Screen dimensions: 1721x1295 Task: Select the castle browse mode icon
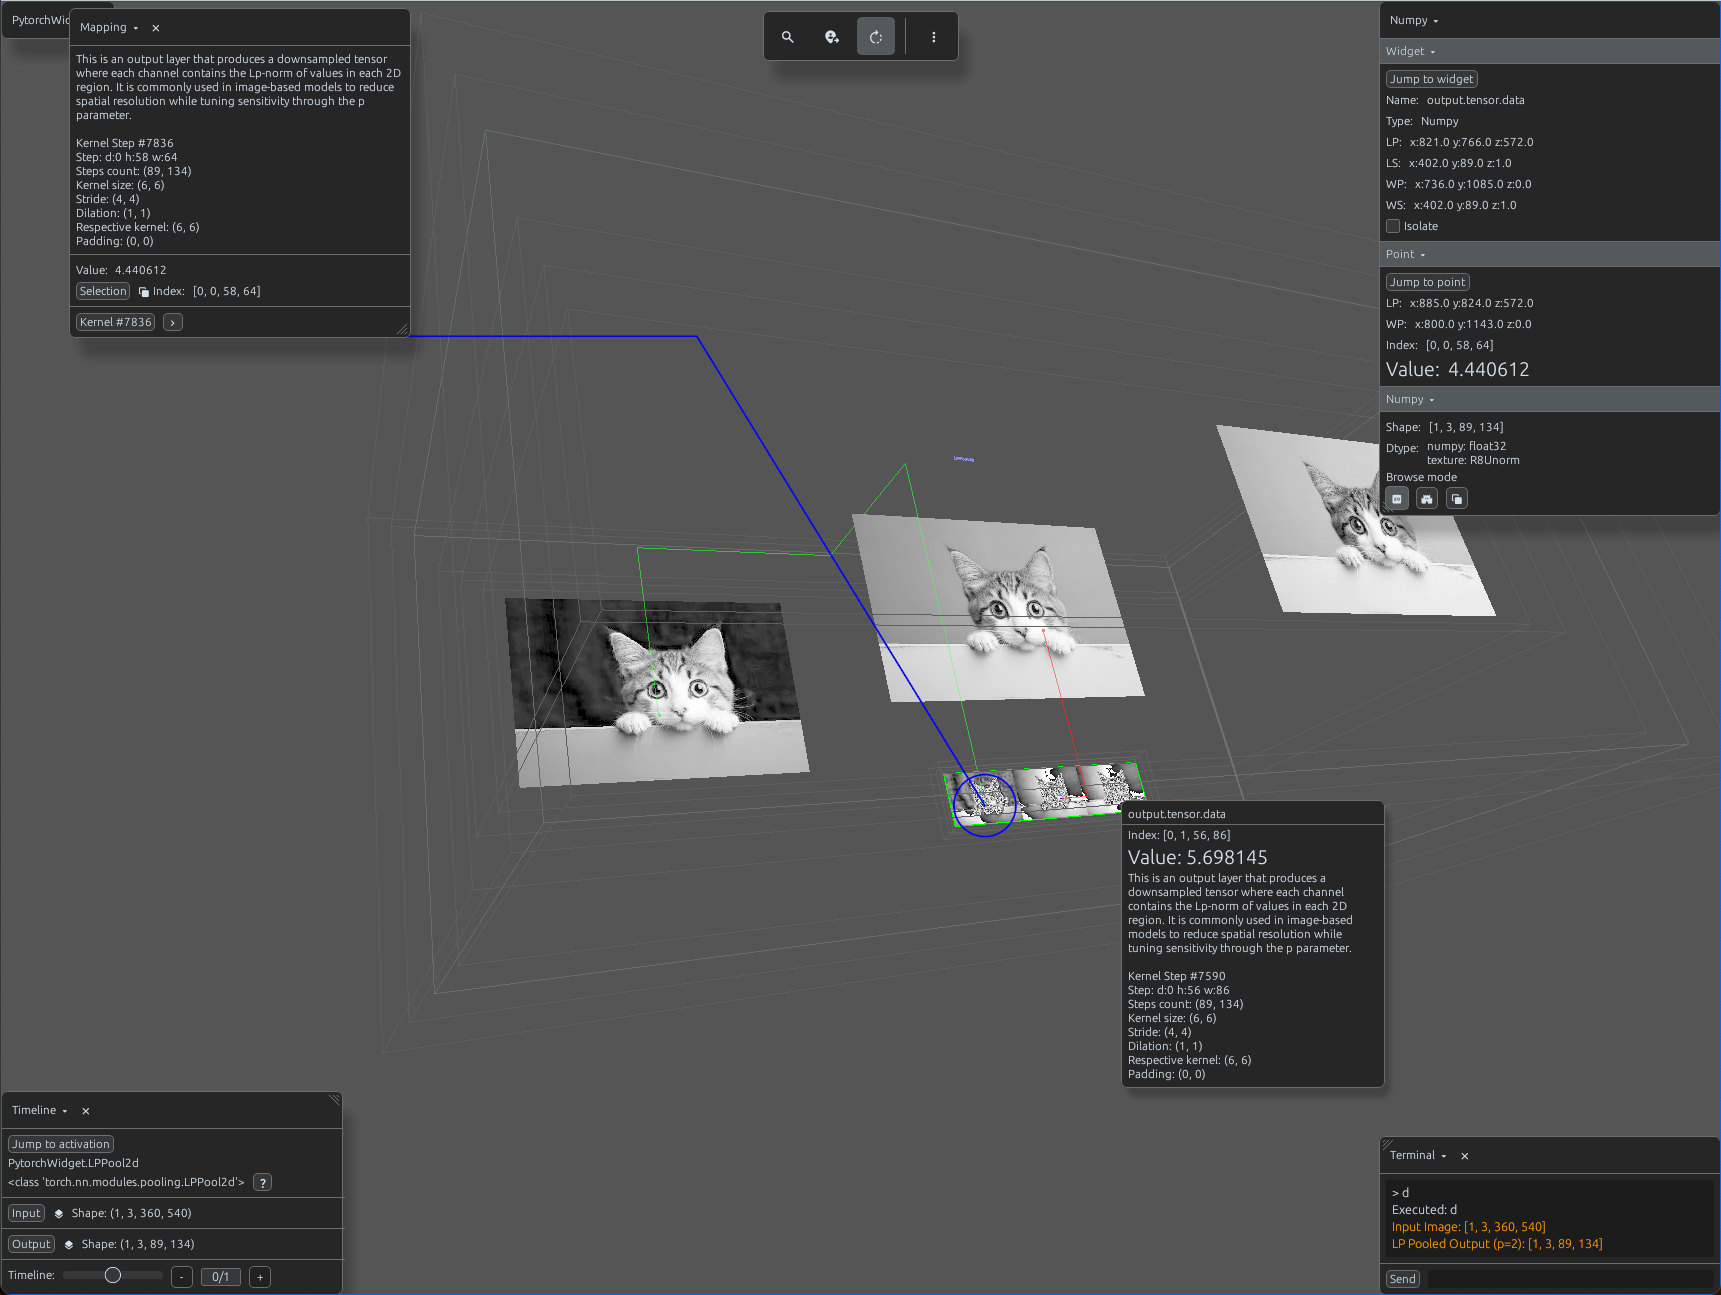[1427, 499]
